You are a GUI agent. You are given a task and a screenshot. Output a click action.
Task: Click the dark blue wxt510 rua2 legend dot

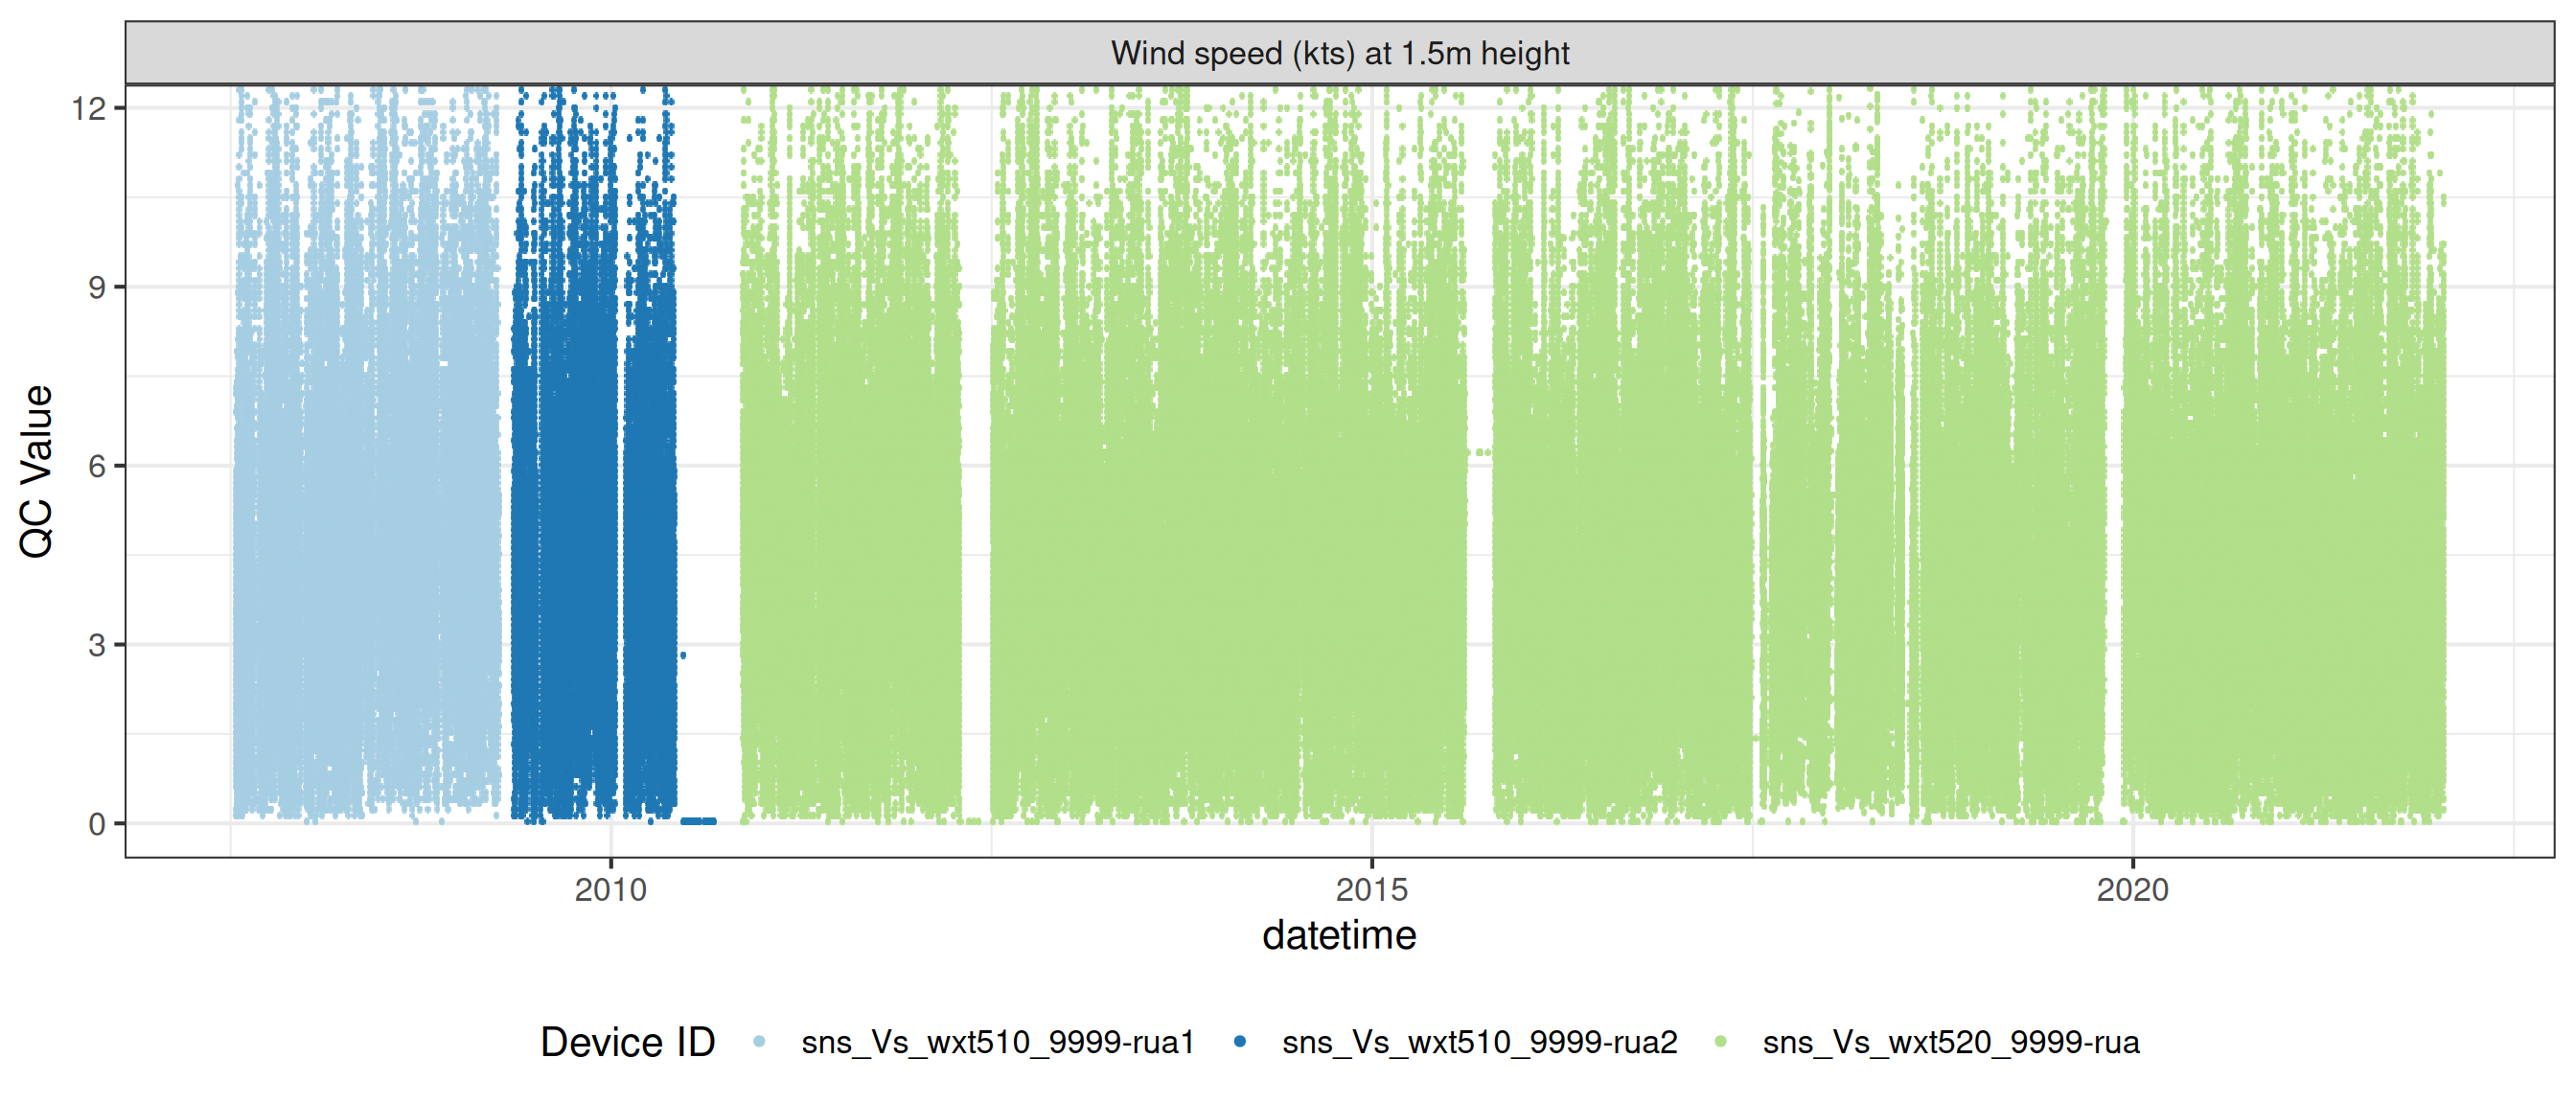1240,1042
